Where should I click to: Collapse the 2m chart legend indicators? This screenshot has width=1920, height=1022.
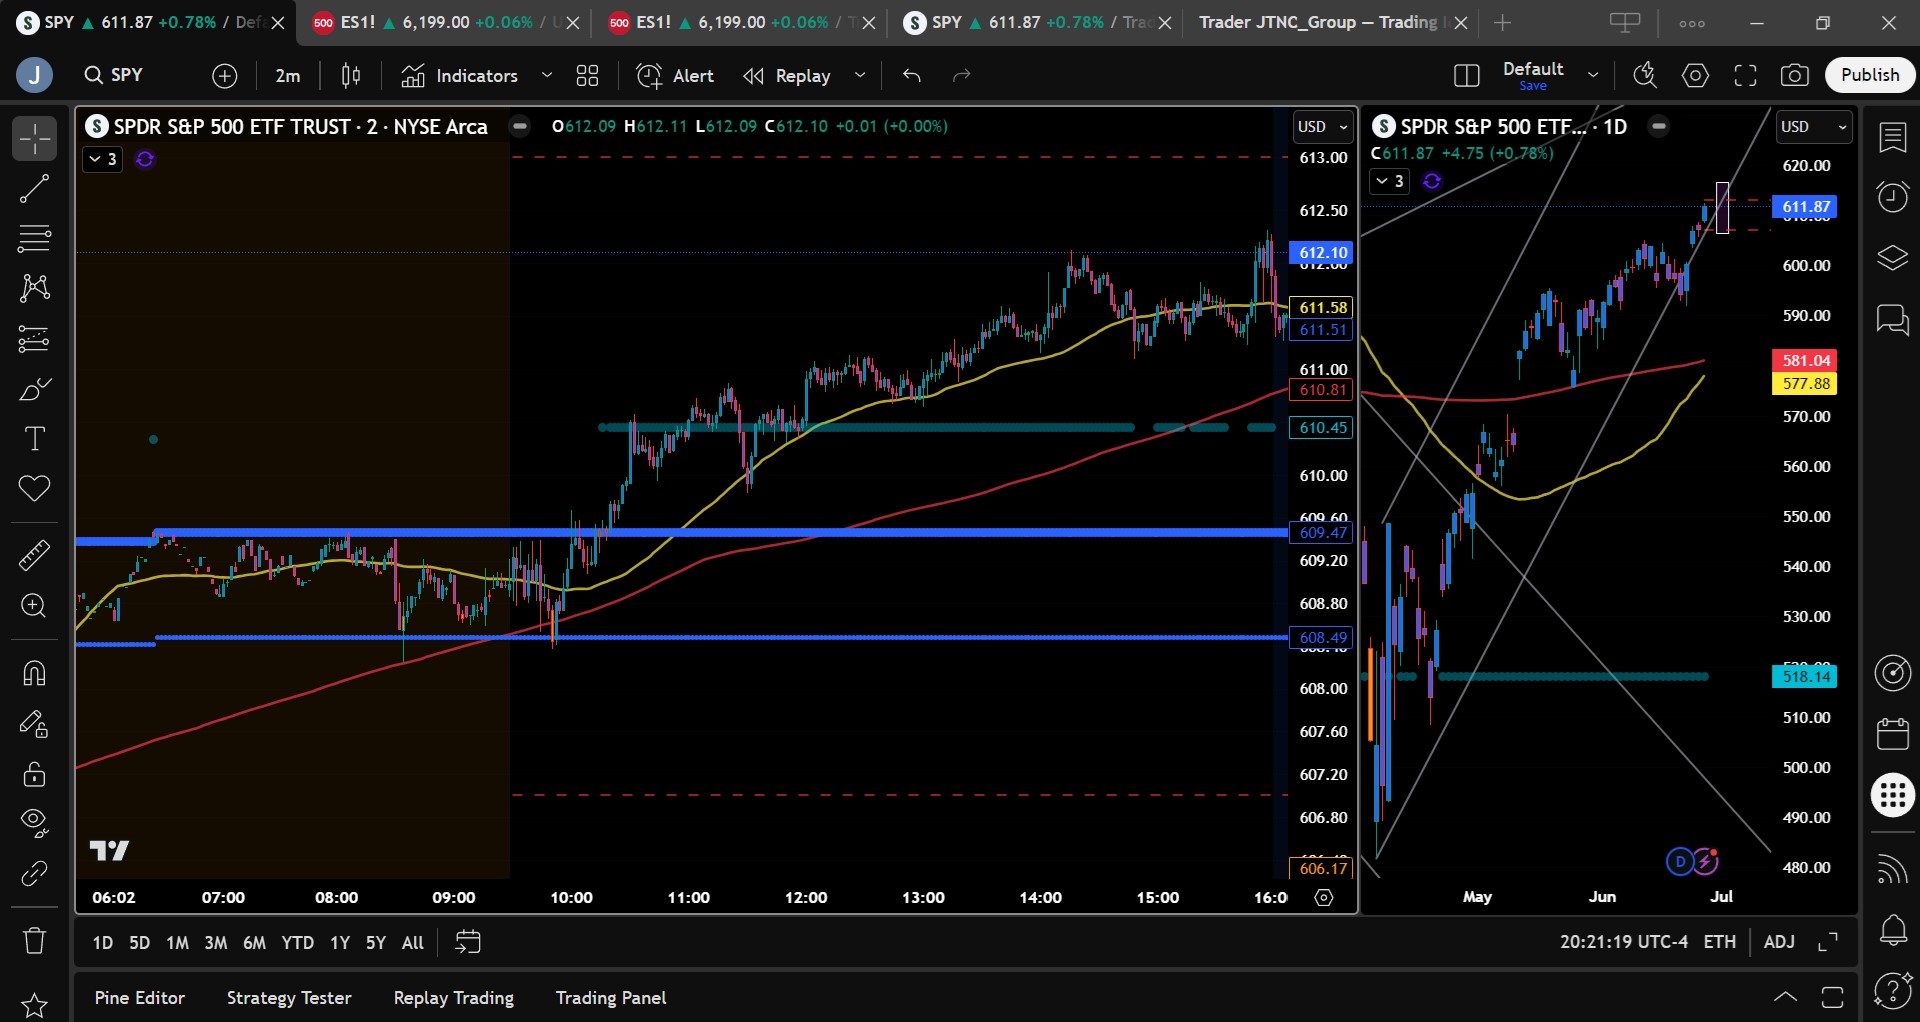coord(102,159)
